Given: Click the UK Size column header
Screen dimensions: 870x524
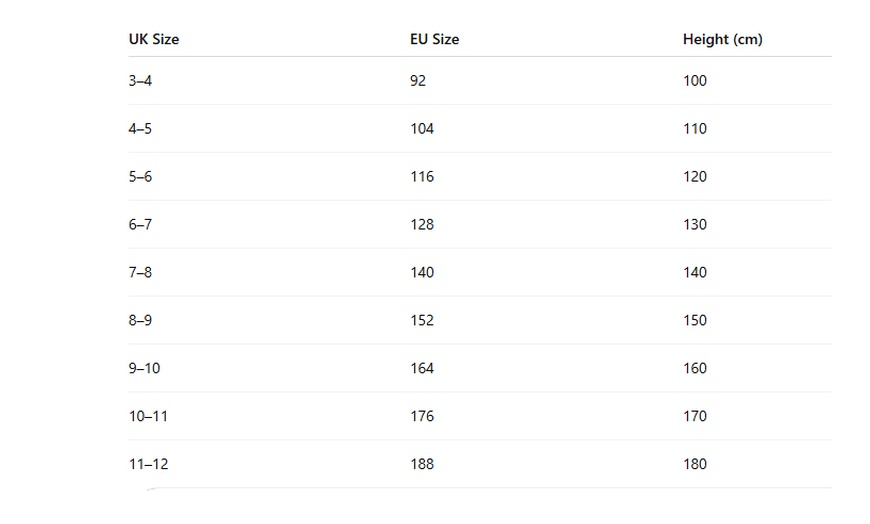Looking at the screenshot, I should click(154, 40).
